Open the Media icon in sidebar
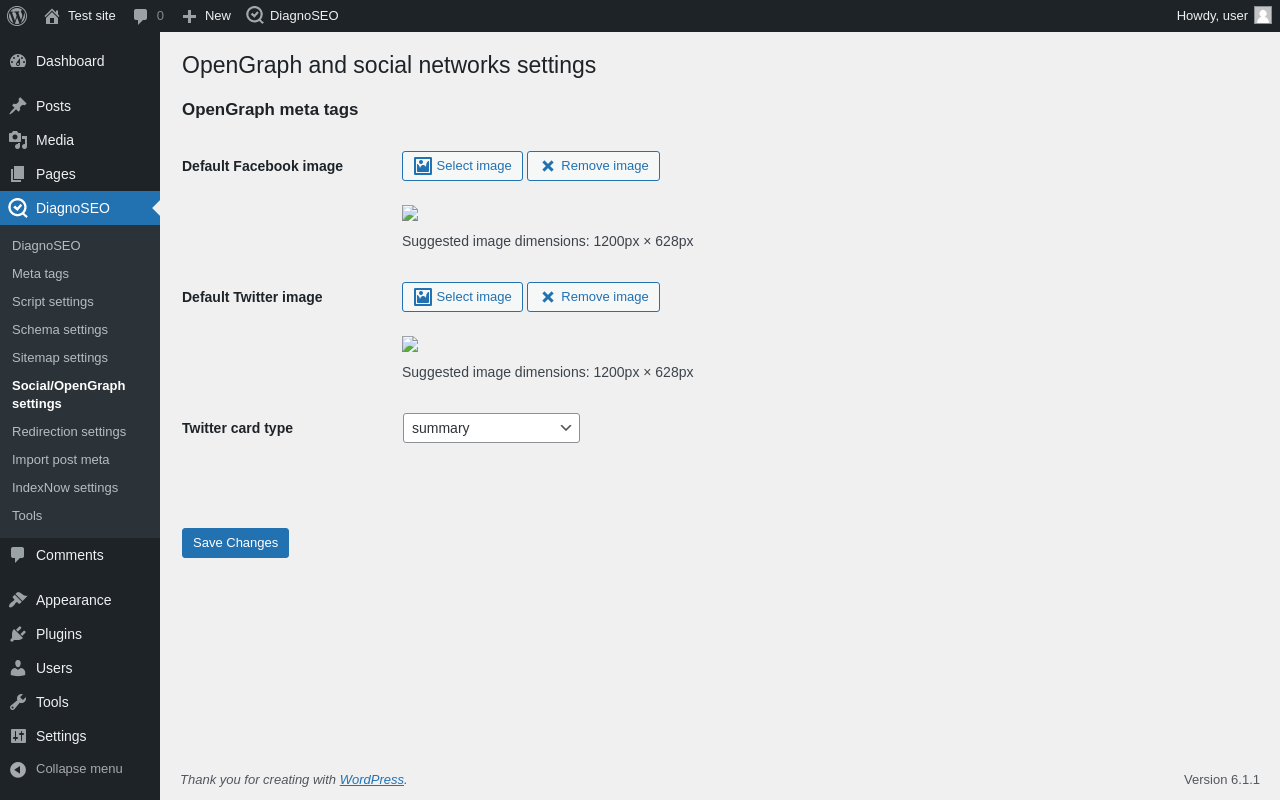 18,140
